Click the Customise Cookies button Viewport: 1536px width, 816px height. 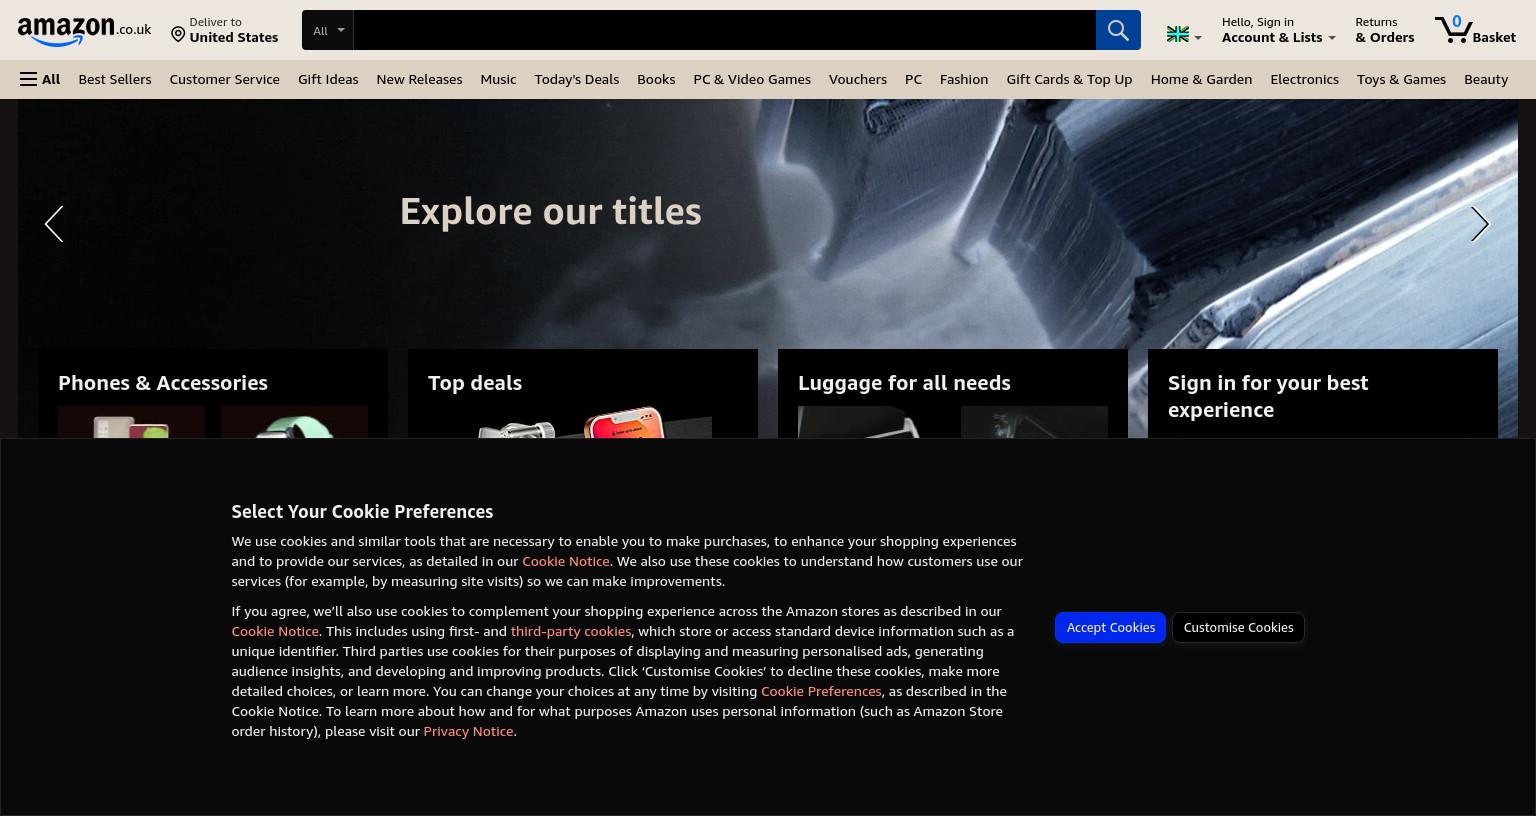1238,627
